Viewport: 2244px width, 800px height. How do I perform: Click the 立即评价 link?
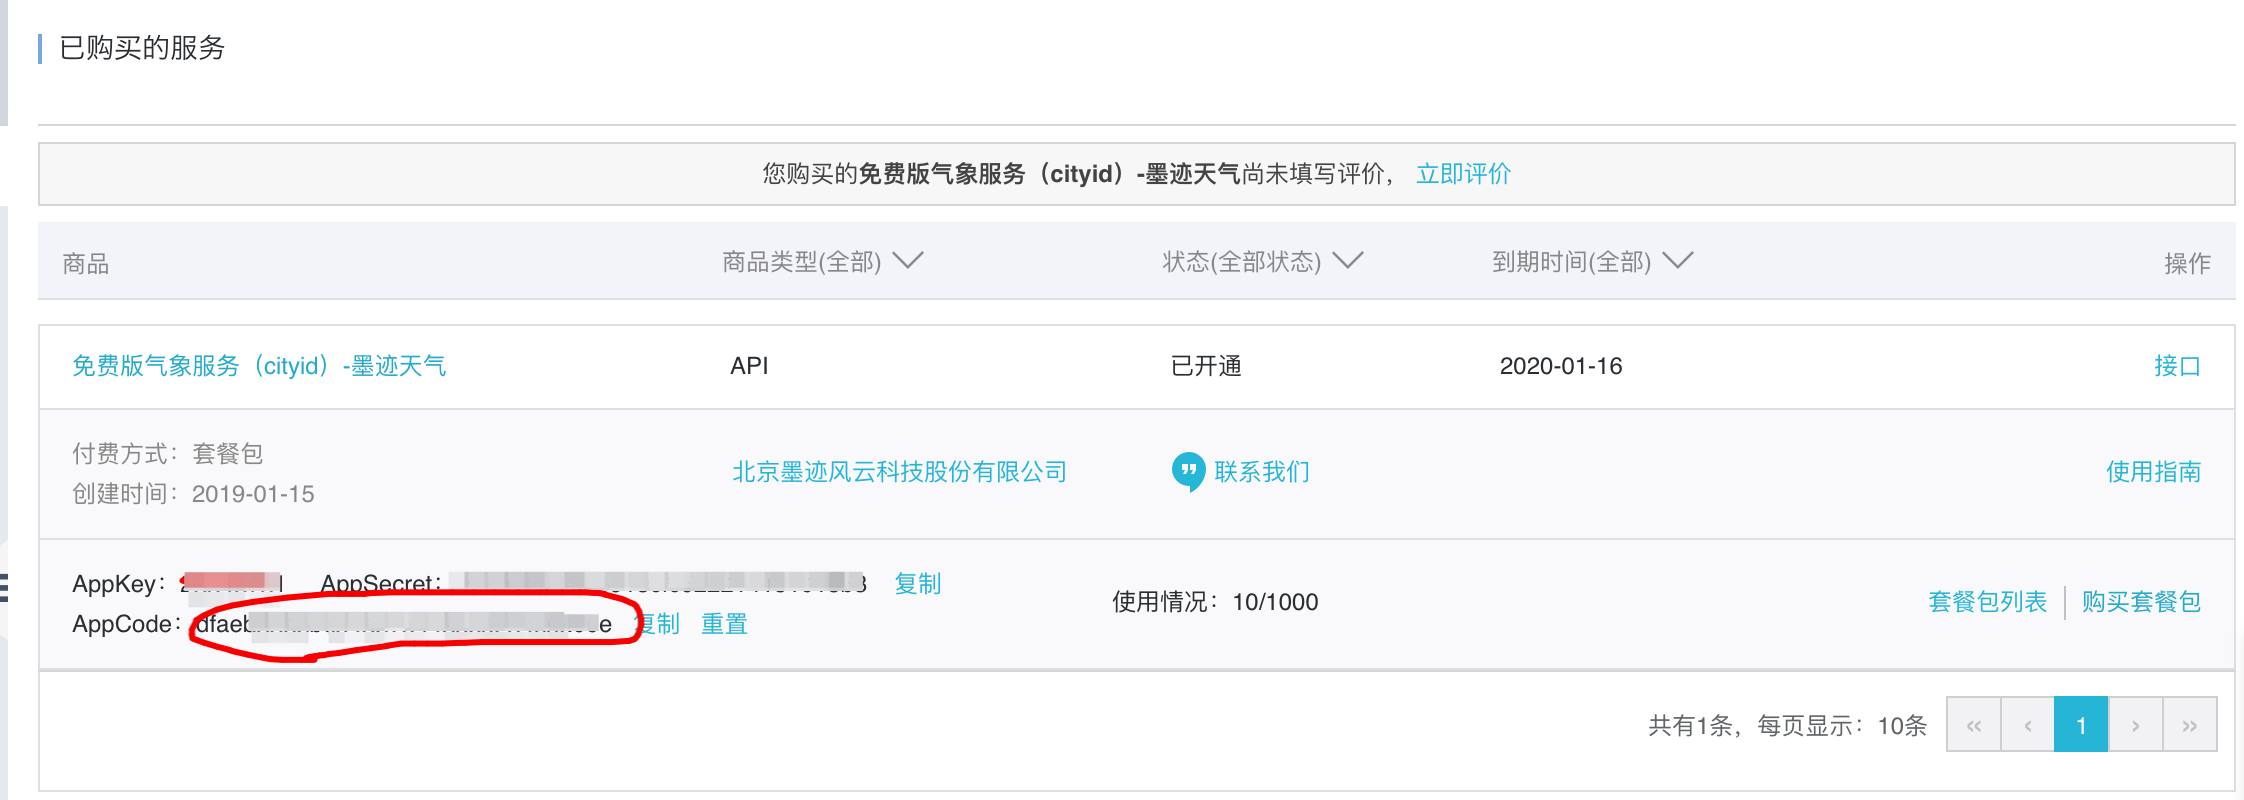tap(1463, 174)
